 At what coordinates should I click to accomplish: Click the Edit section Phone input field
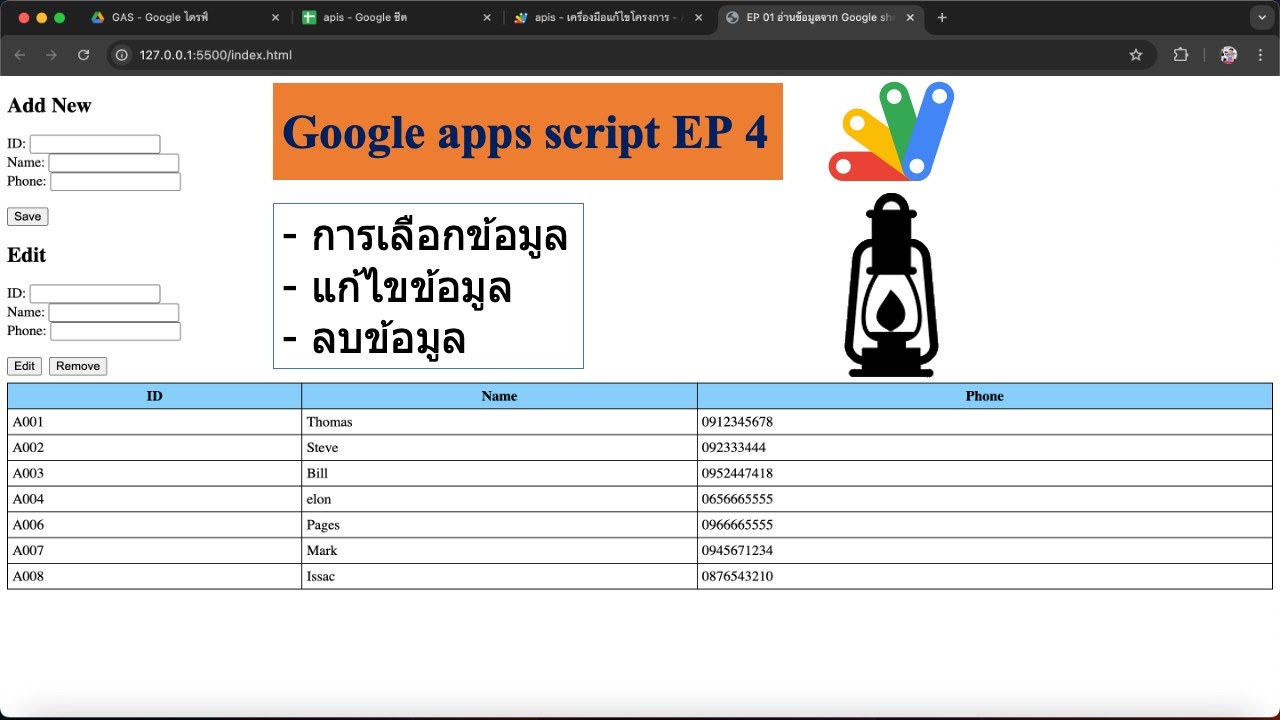pos(115,331)
